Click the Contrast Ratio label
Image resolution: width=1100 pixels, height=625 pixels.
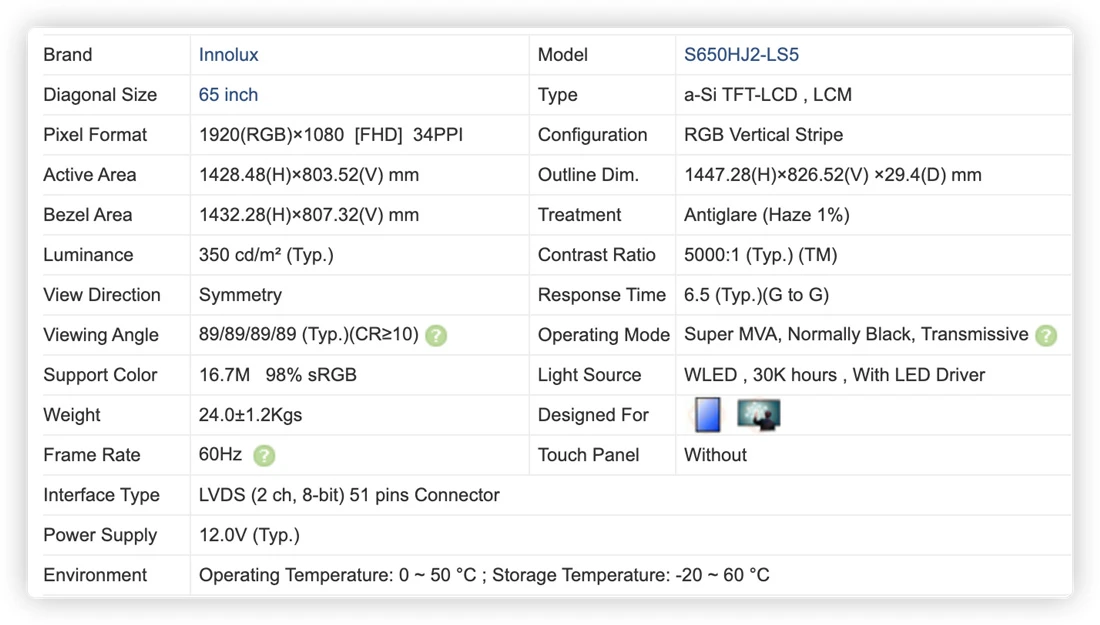click(x=596, y=255)
